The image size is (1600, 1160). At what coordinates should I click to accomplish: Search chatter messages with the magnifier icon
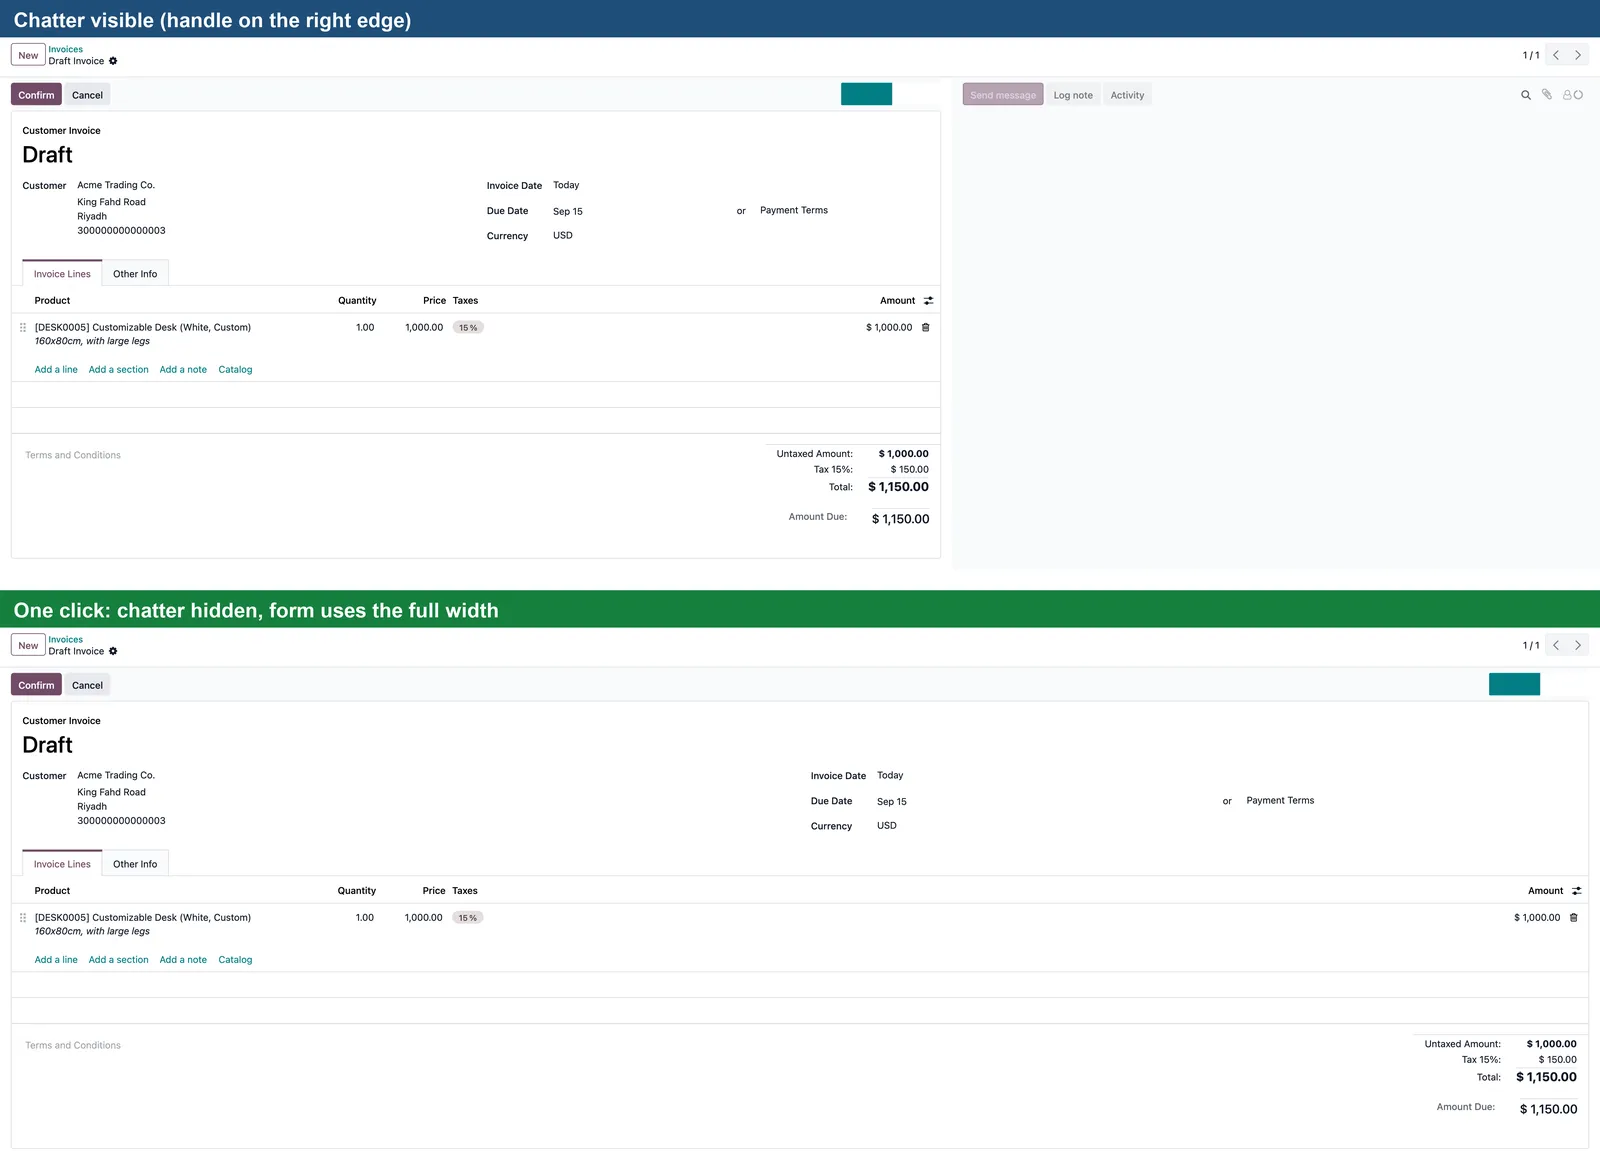pos(1526,95)
